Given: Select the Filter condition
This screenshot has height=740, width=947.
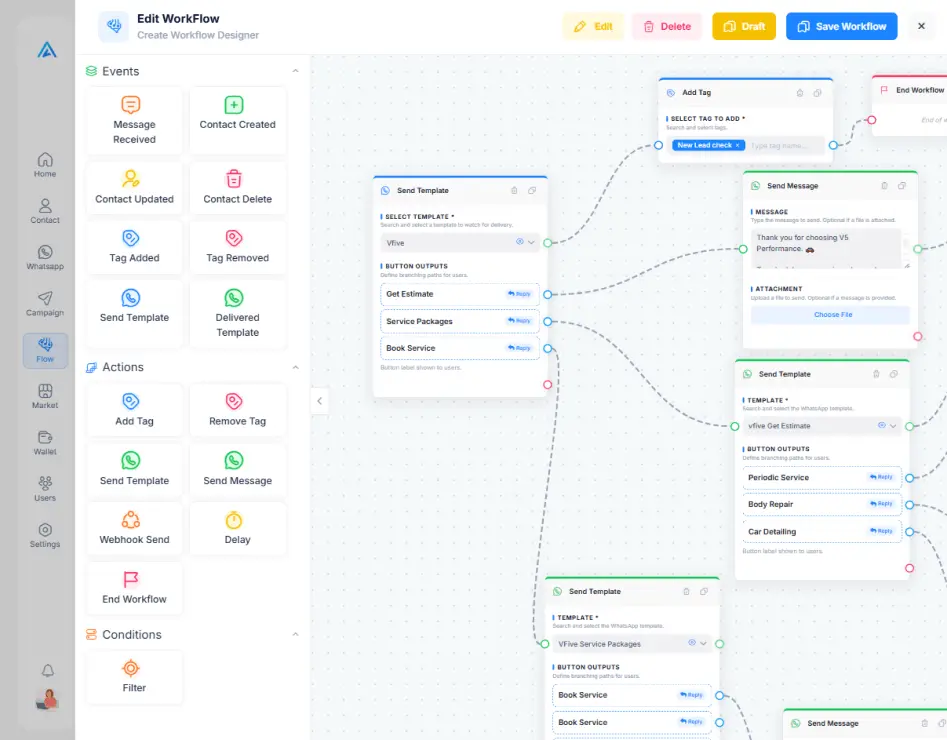Looking at the screenshot, I should (134, 677).
